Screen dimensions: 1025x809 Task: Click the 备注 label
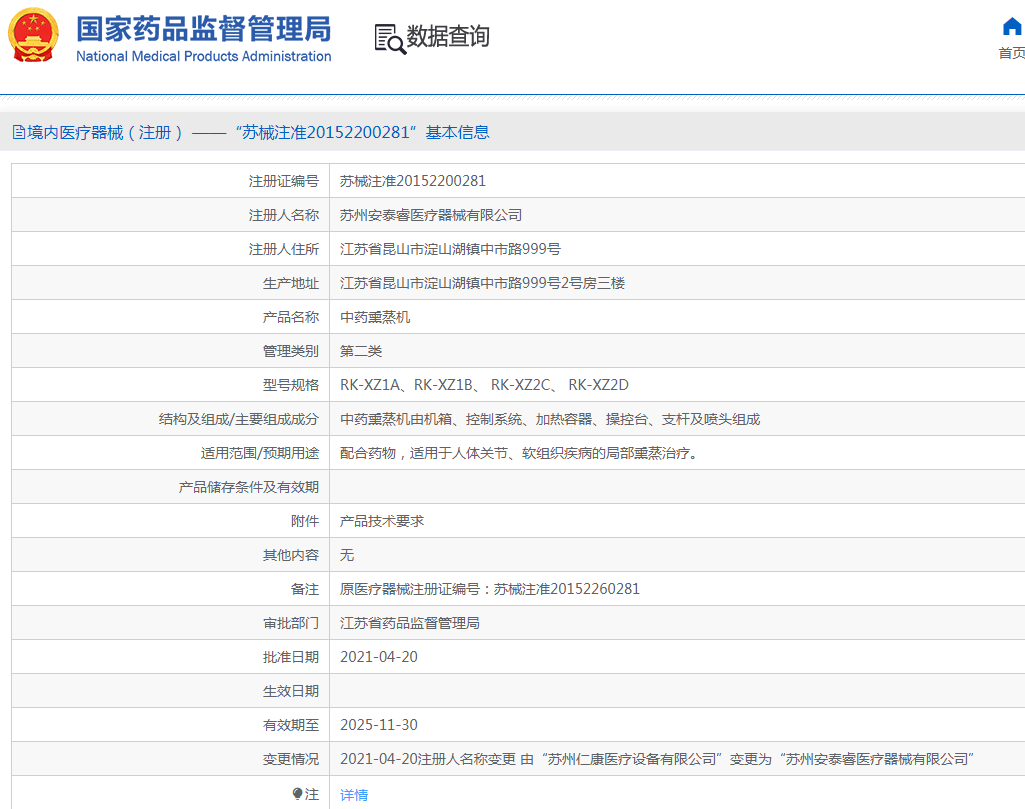click(x=305, y=589)
